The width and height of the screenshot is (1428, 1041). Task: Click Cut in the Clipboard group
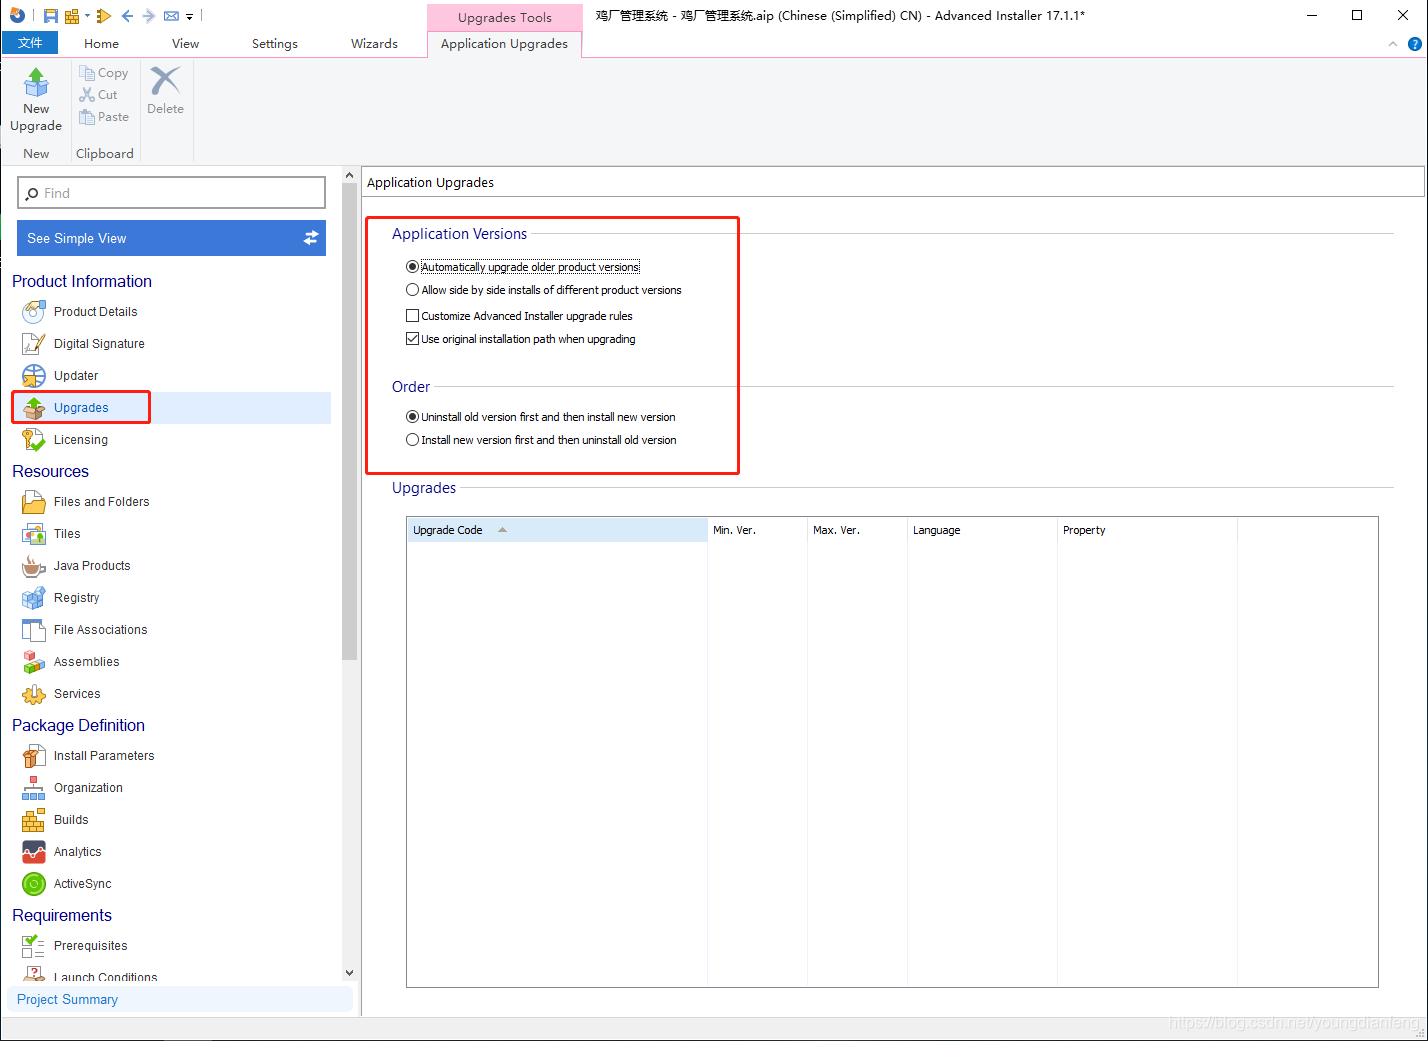[x=99, y=95]
